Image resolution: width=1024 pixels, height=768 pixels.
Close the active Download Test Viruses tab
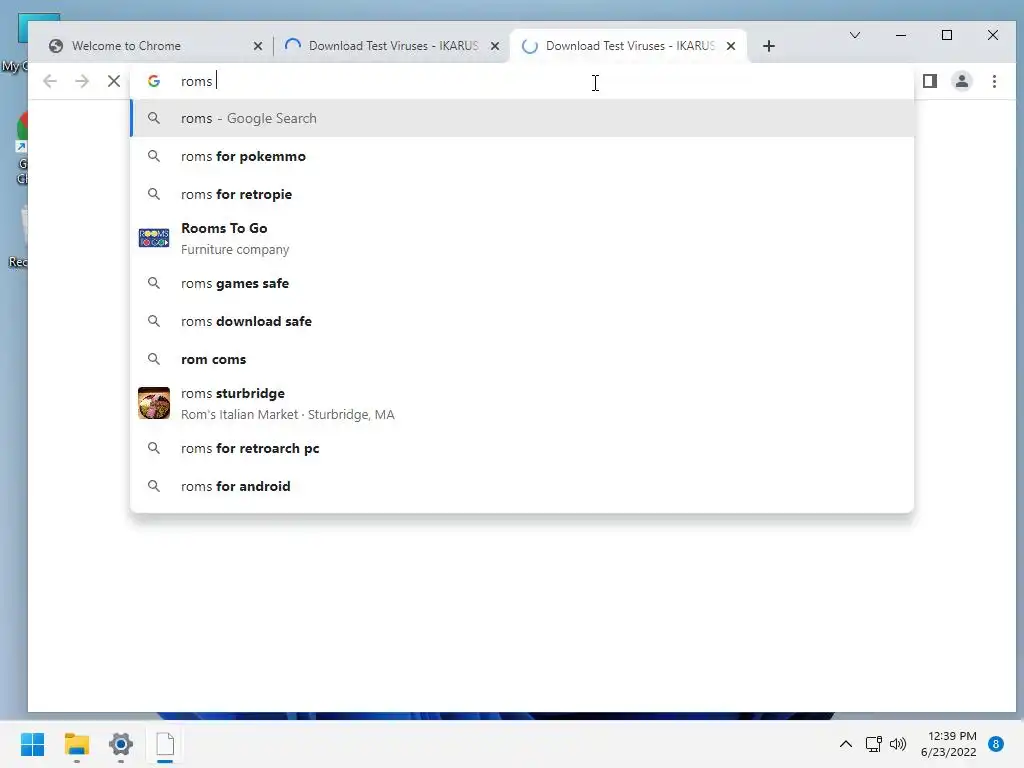731,46
